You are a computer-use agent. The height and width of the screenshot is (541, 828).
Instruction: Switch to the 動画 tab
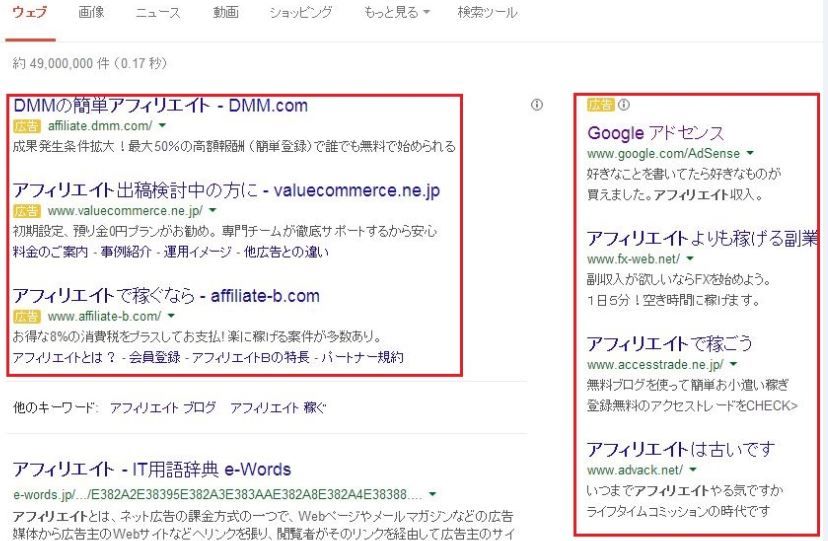pos(225,12)
